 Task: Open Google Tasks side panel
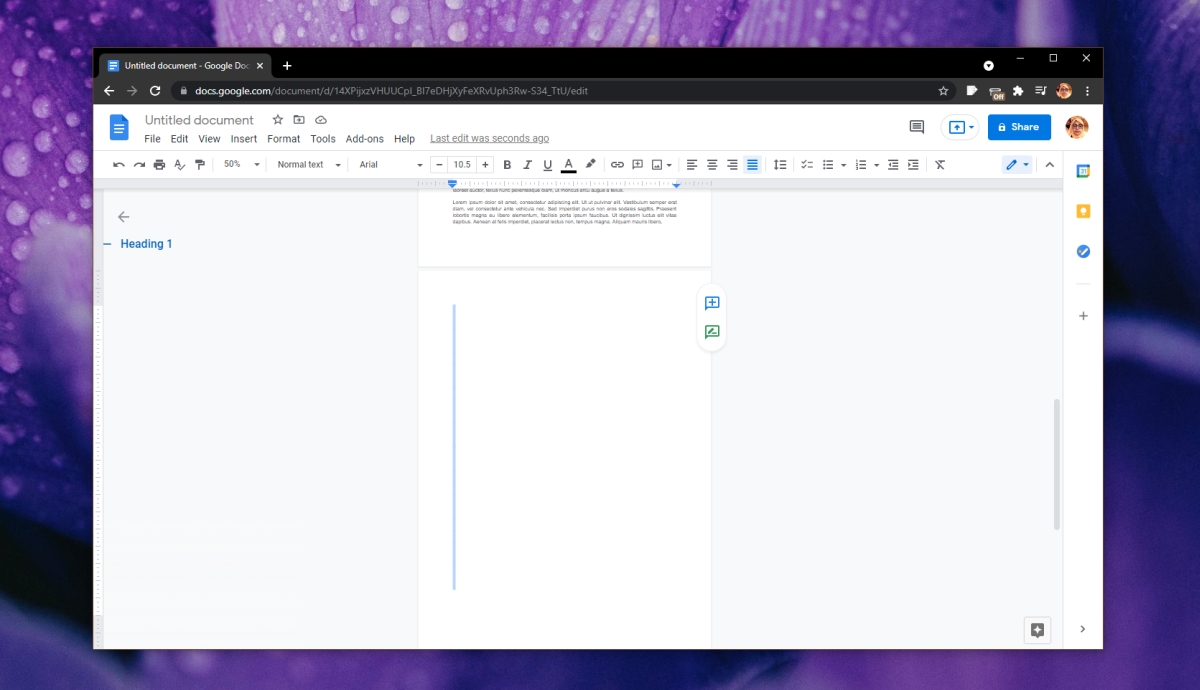coord(1083,251)
